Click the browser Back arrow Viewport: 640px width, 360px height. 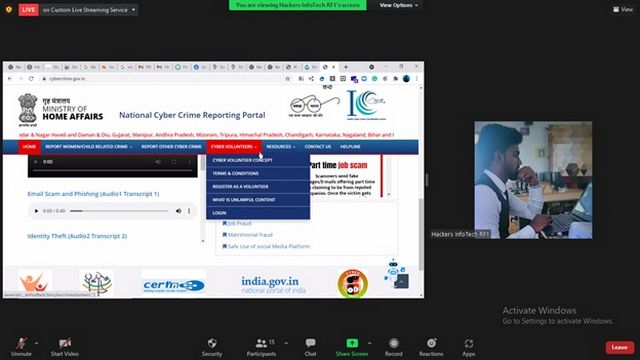10,78
